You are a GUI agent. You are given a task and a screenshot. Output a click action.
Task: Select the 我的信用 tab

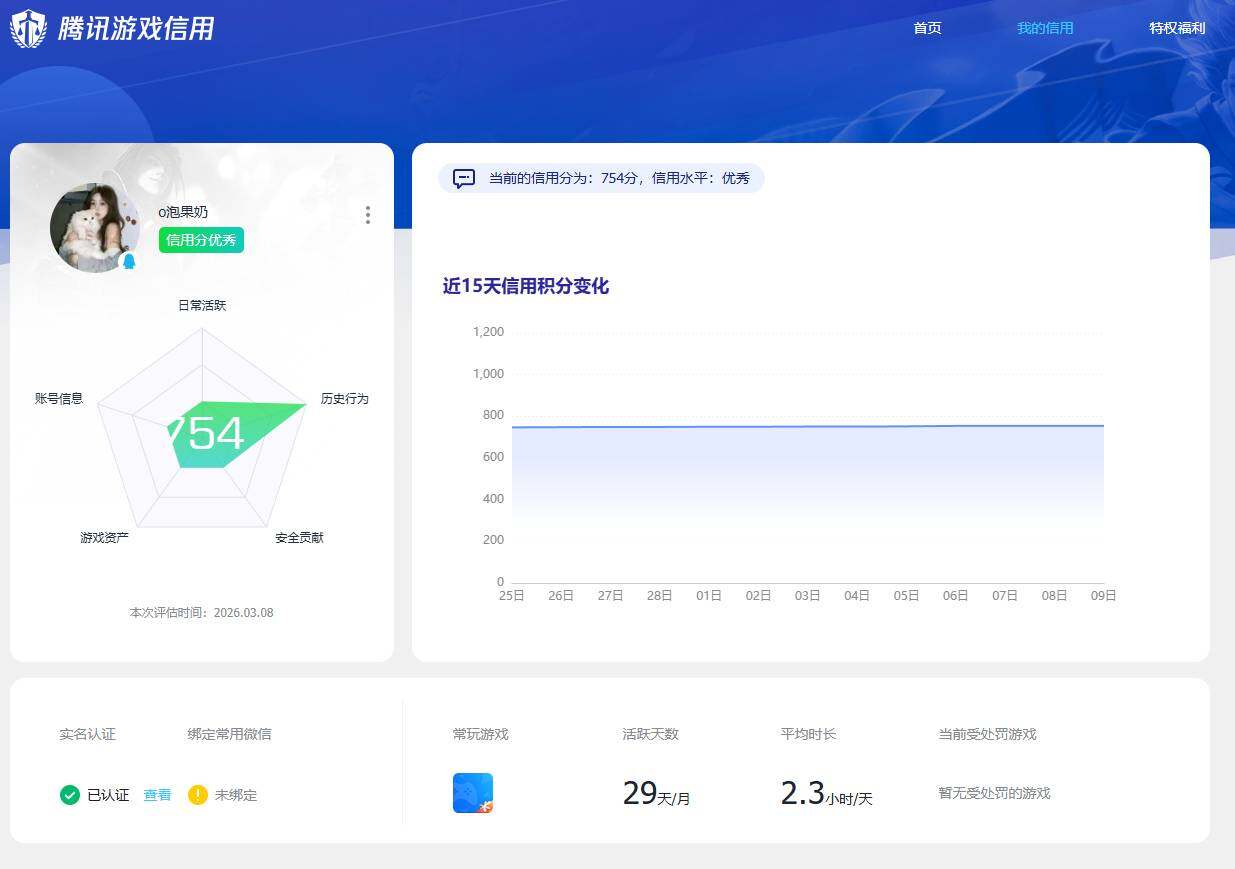point(1045,28)
